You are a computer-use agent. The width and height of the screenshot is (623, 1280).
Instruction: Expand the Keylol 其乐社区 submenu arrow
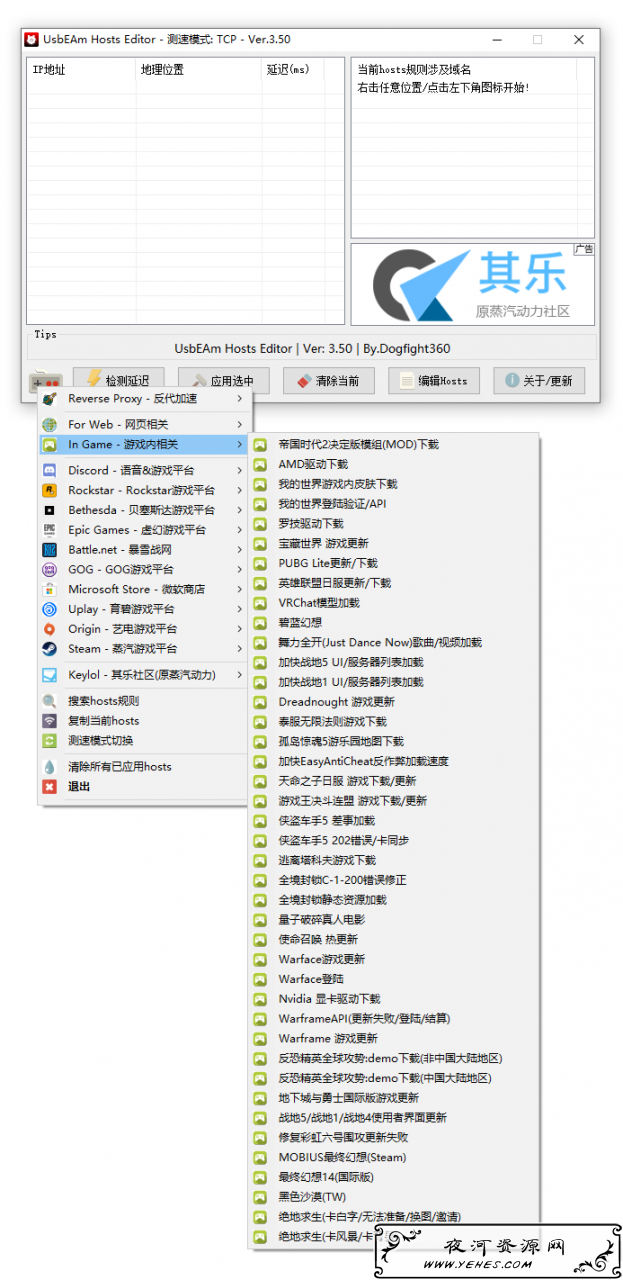click(x=240, y=675)
